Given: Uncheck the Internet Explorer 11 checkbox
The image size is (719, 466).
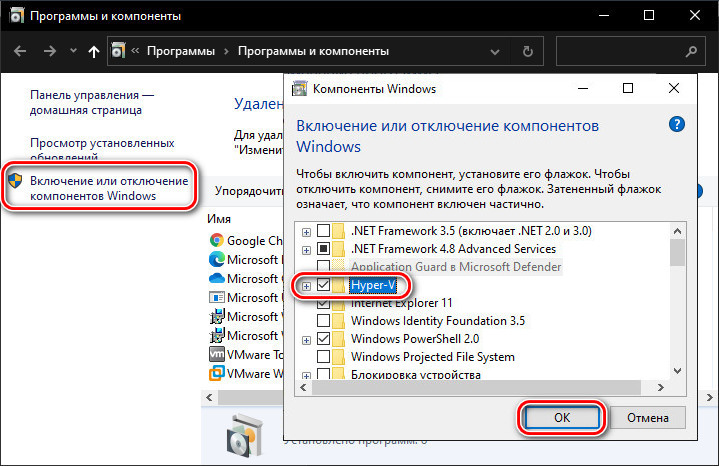Looking at the screenshot, I should pos(323,303).
